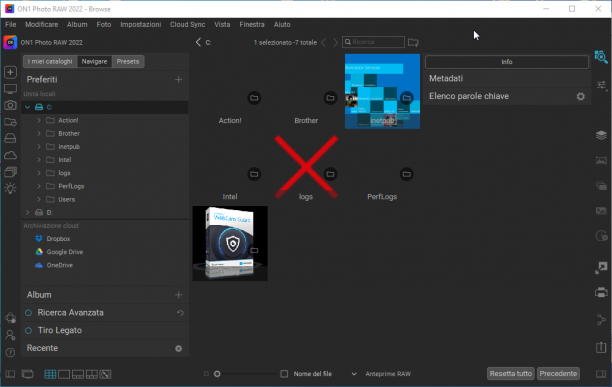The image size is (612, 387).
Task: Expand the D: drive tree node
Action: (27, 212)
